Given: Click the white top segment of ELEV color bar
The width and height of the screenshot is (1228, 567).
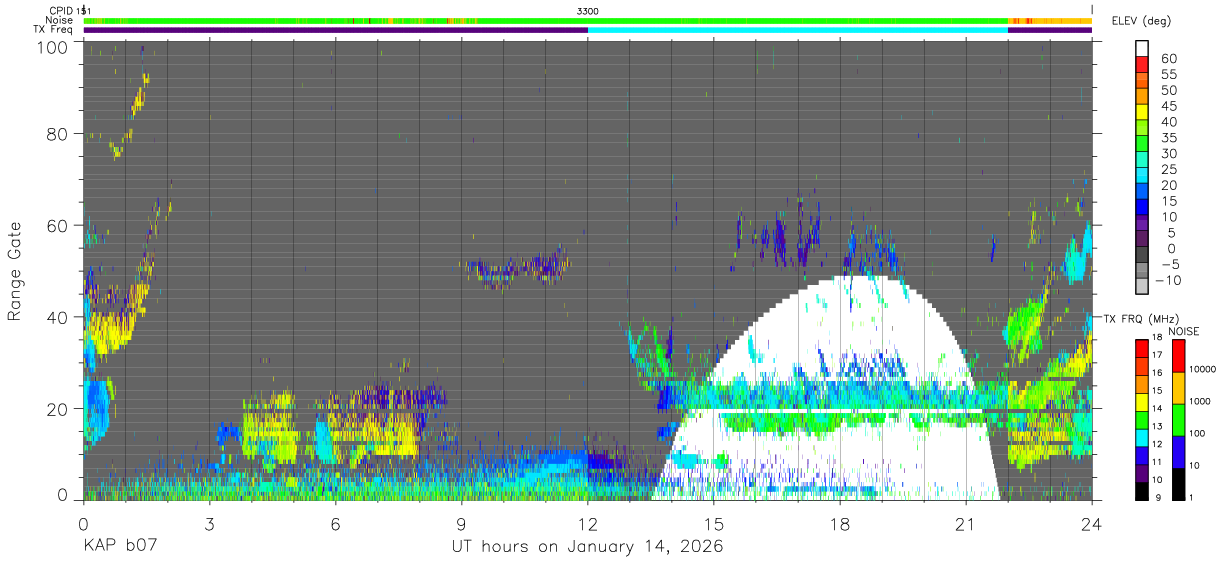Looking at the screenshot, I should pyautogui.click(x=1142, y=50).
